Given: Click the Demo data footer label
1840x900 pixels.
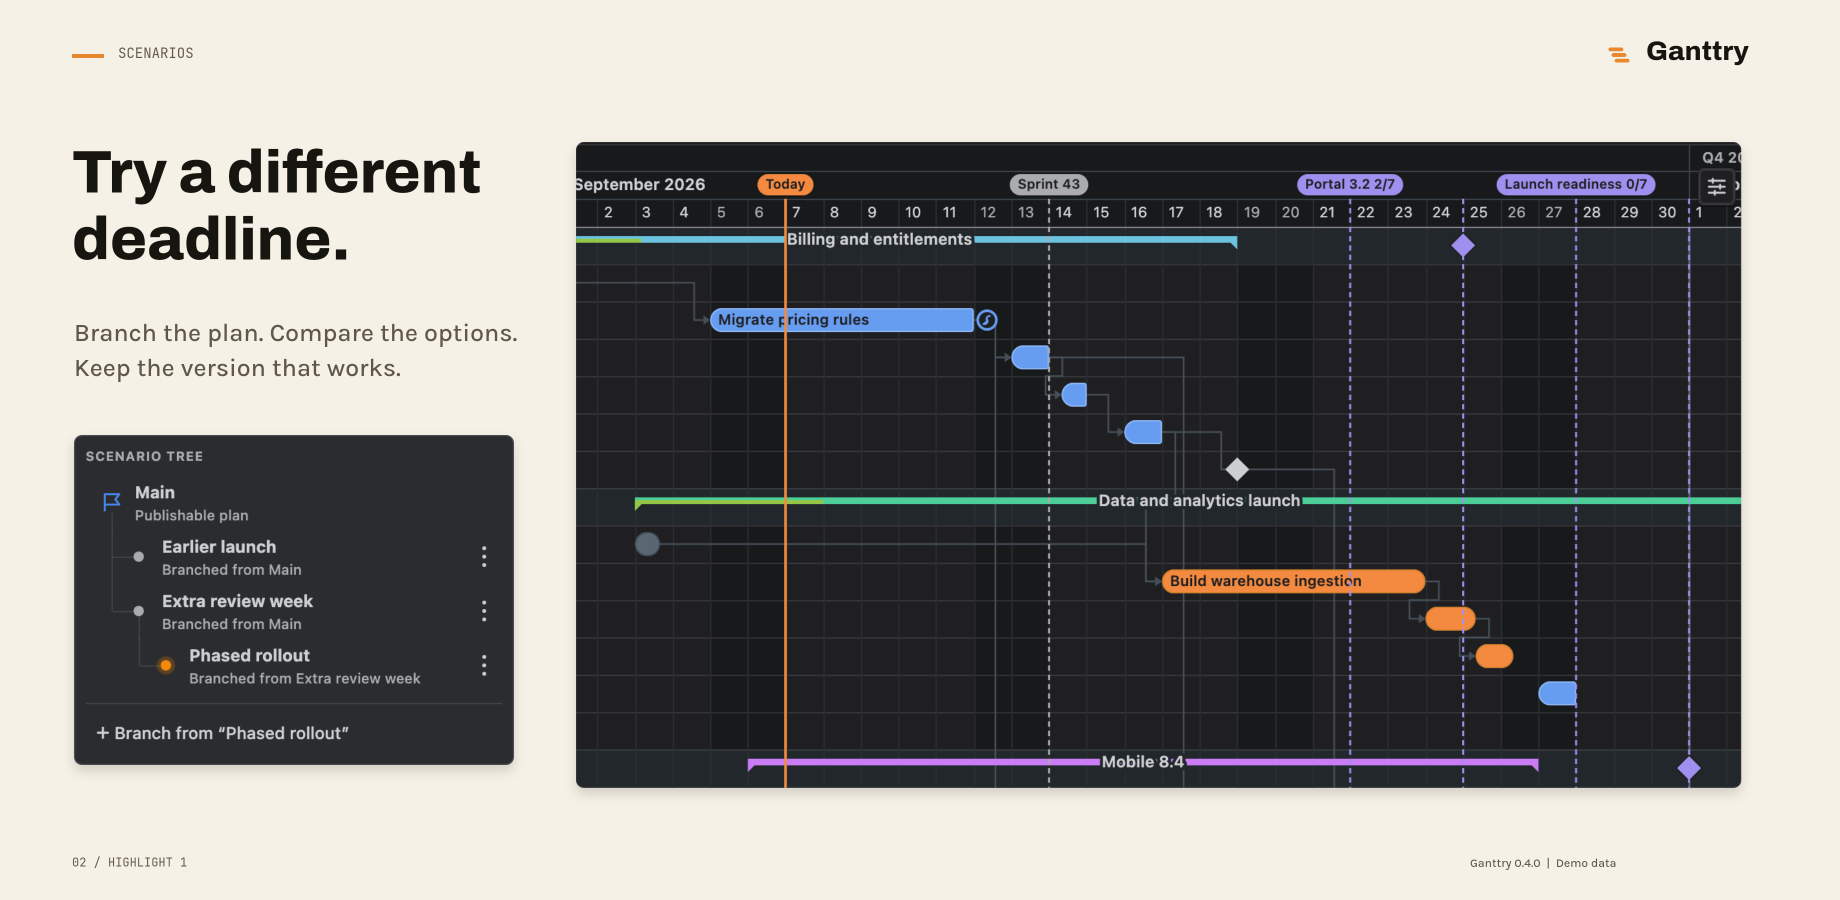Looking at the screenshot, I should pos(1586,863).
